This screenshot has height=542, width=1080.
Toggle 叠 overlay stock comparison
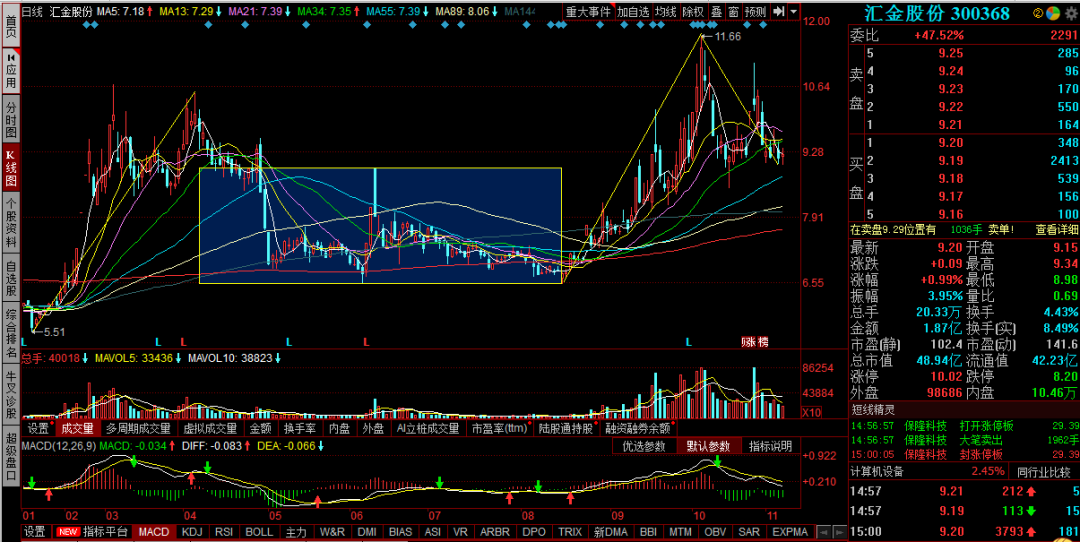pyautogui.click(x=716, y=12)
